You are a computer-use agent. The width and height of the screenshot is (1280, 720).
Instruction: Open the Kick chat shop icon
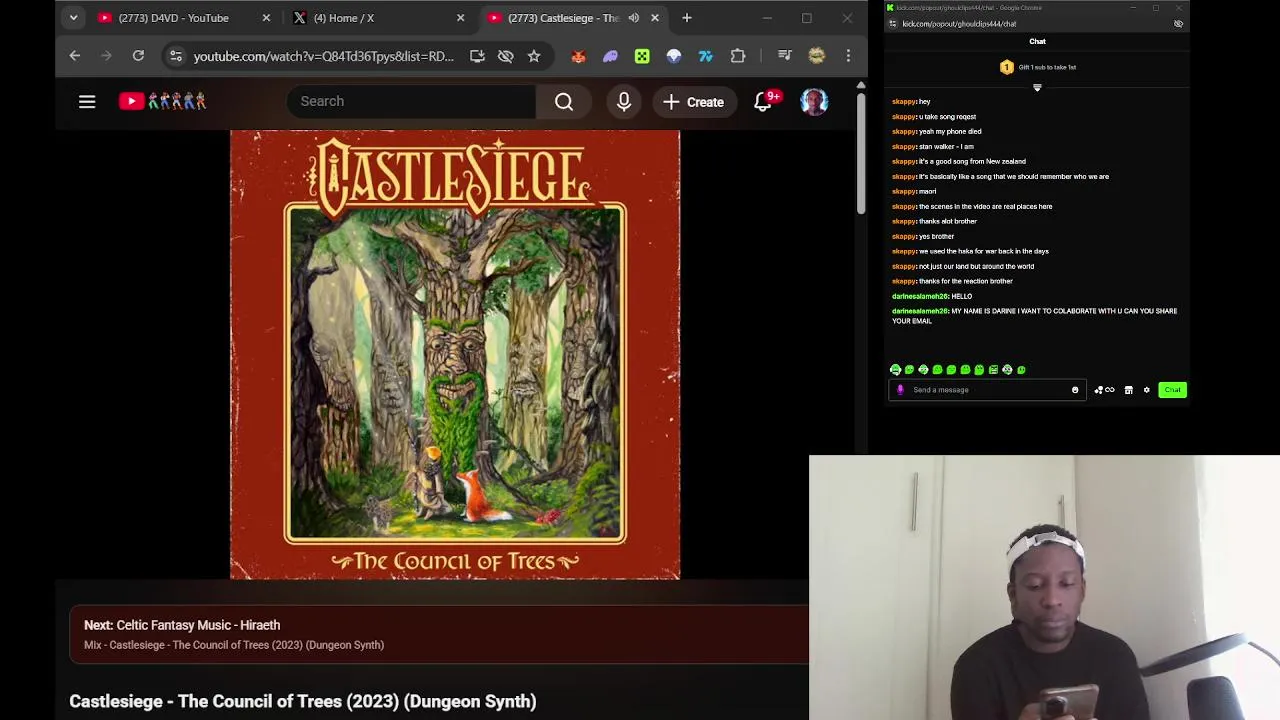point(1128,390)
